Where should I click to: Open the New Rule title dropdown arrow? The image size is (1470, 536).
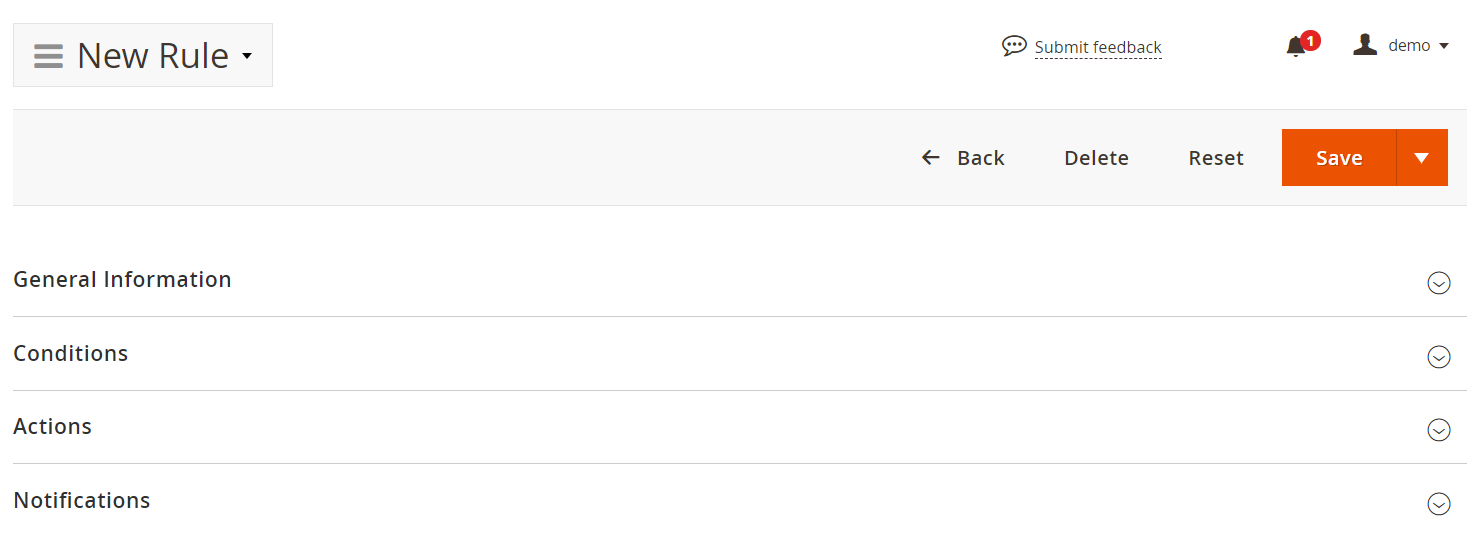tap(247, 57)
